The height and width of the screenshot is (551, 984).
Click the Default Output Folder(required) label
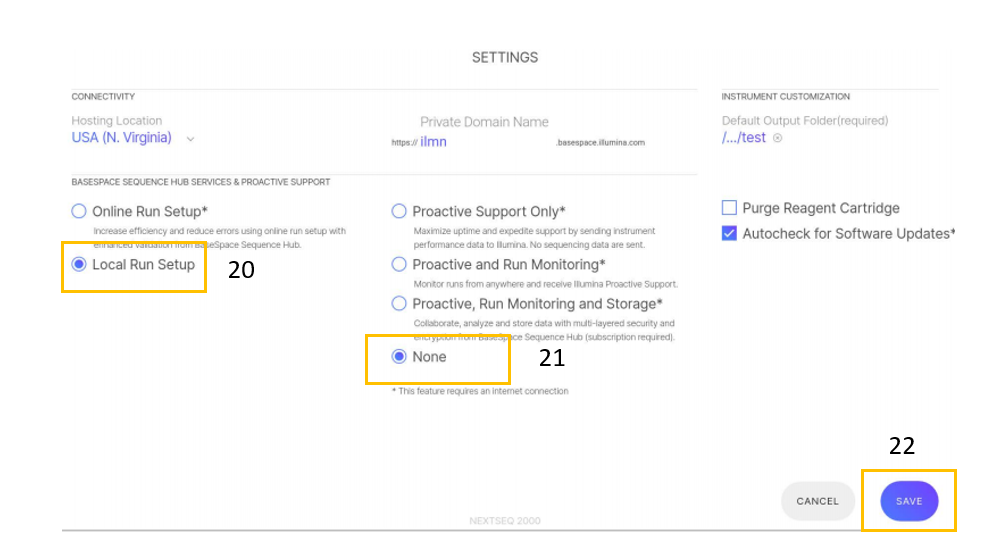coord(804,121)
